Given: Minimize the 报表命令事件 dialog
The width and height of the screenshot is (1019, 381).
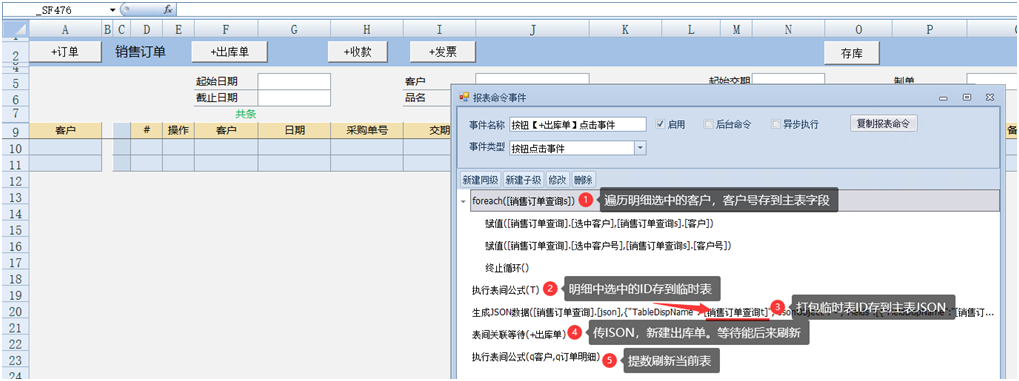Looking at the screenshot, I should click(943, 98).
